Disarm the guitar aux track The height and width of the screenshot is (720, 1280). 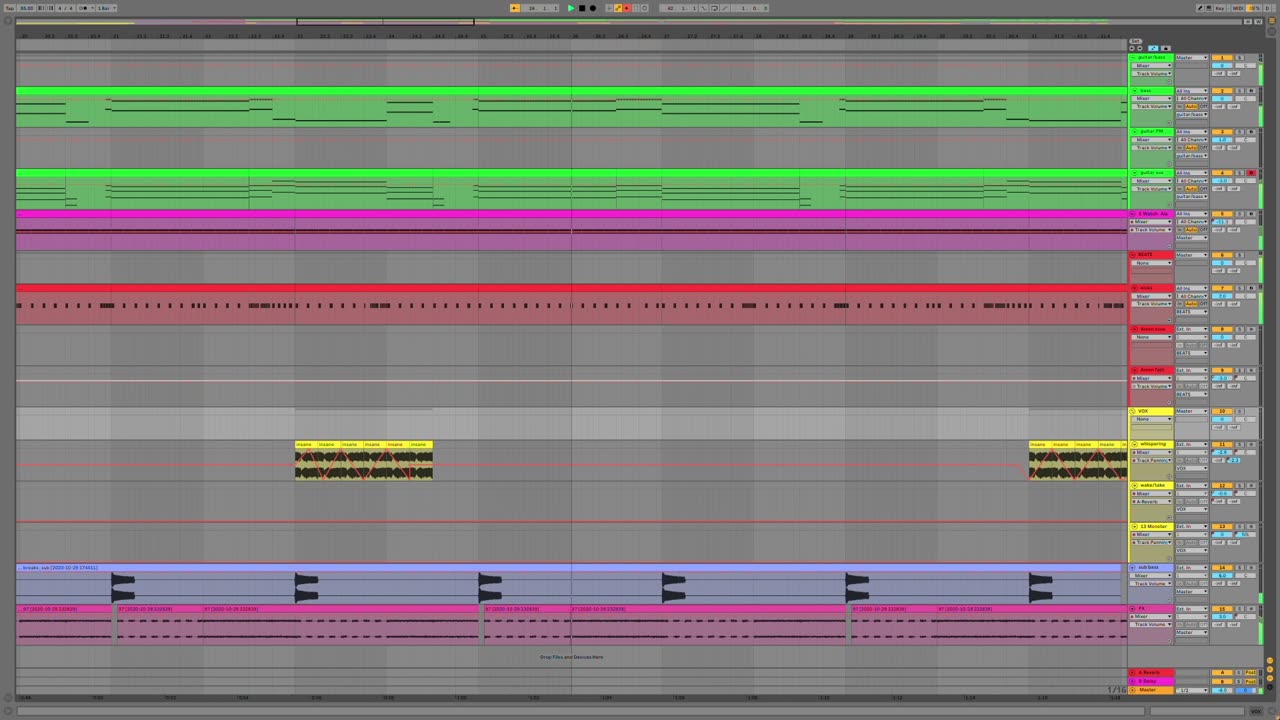tap(1251, 173)
